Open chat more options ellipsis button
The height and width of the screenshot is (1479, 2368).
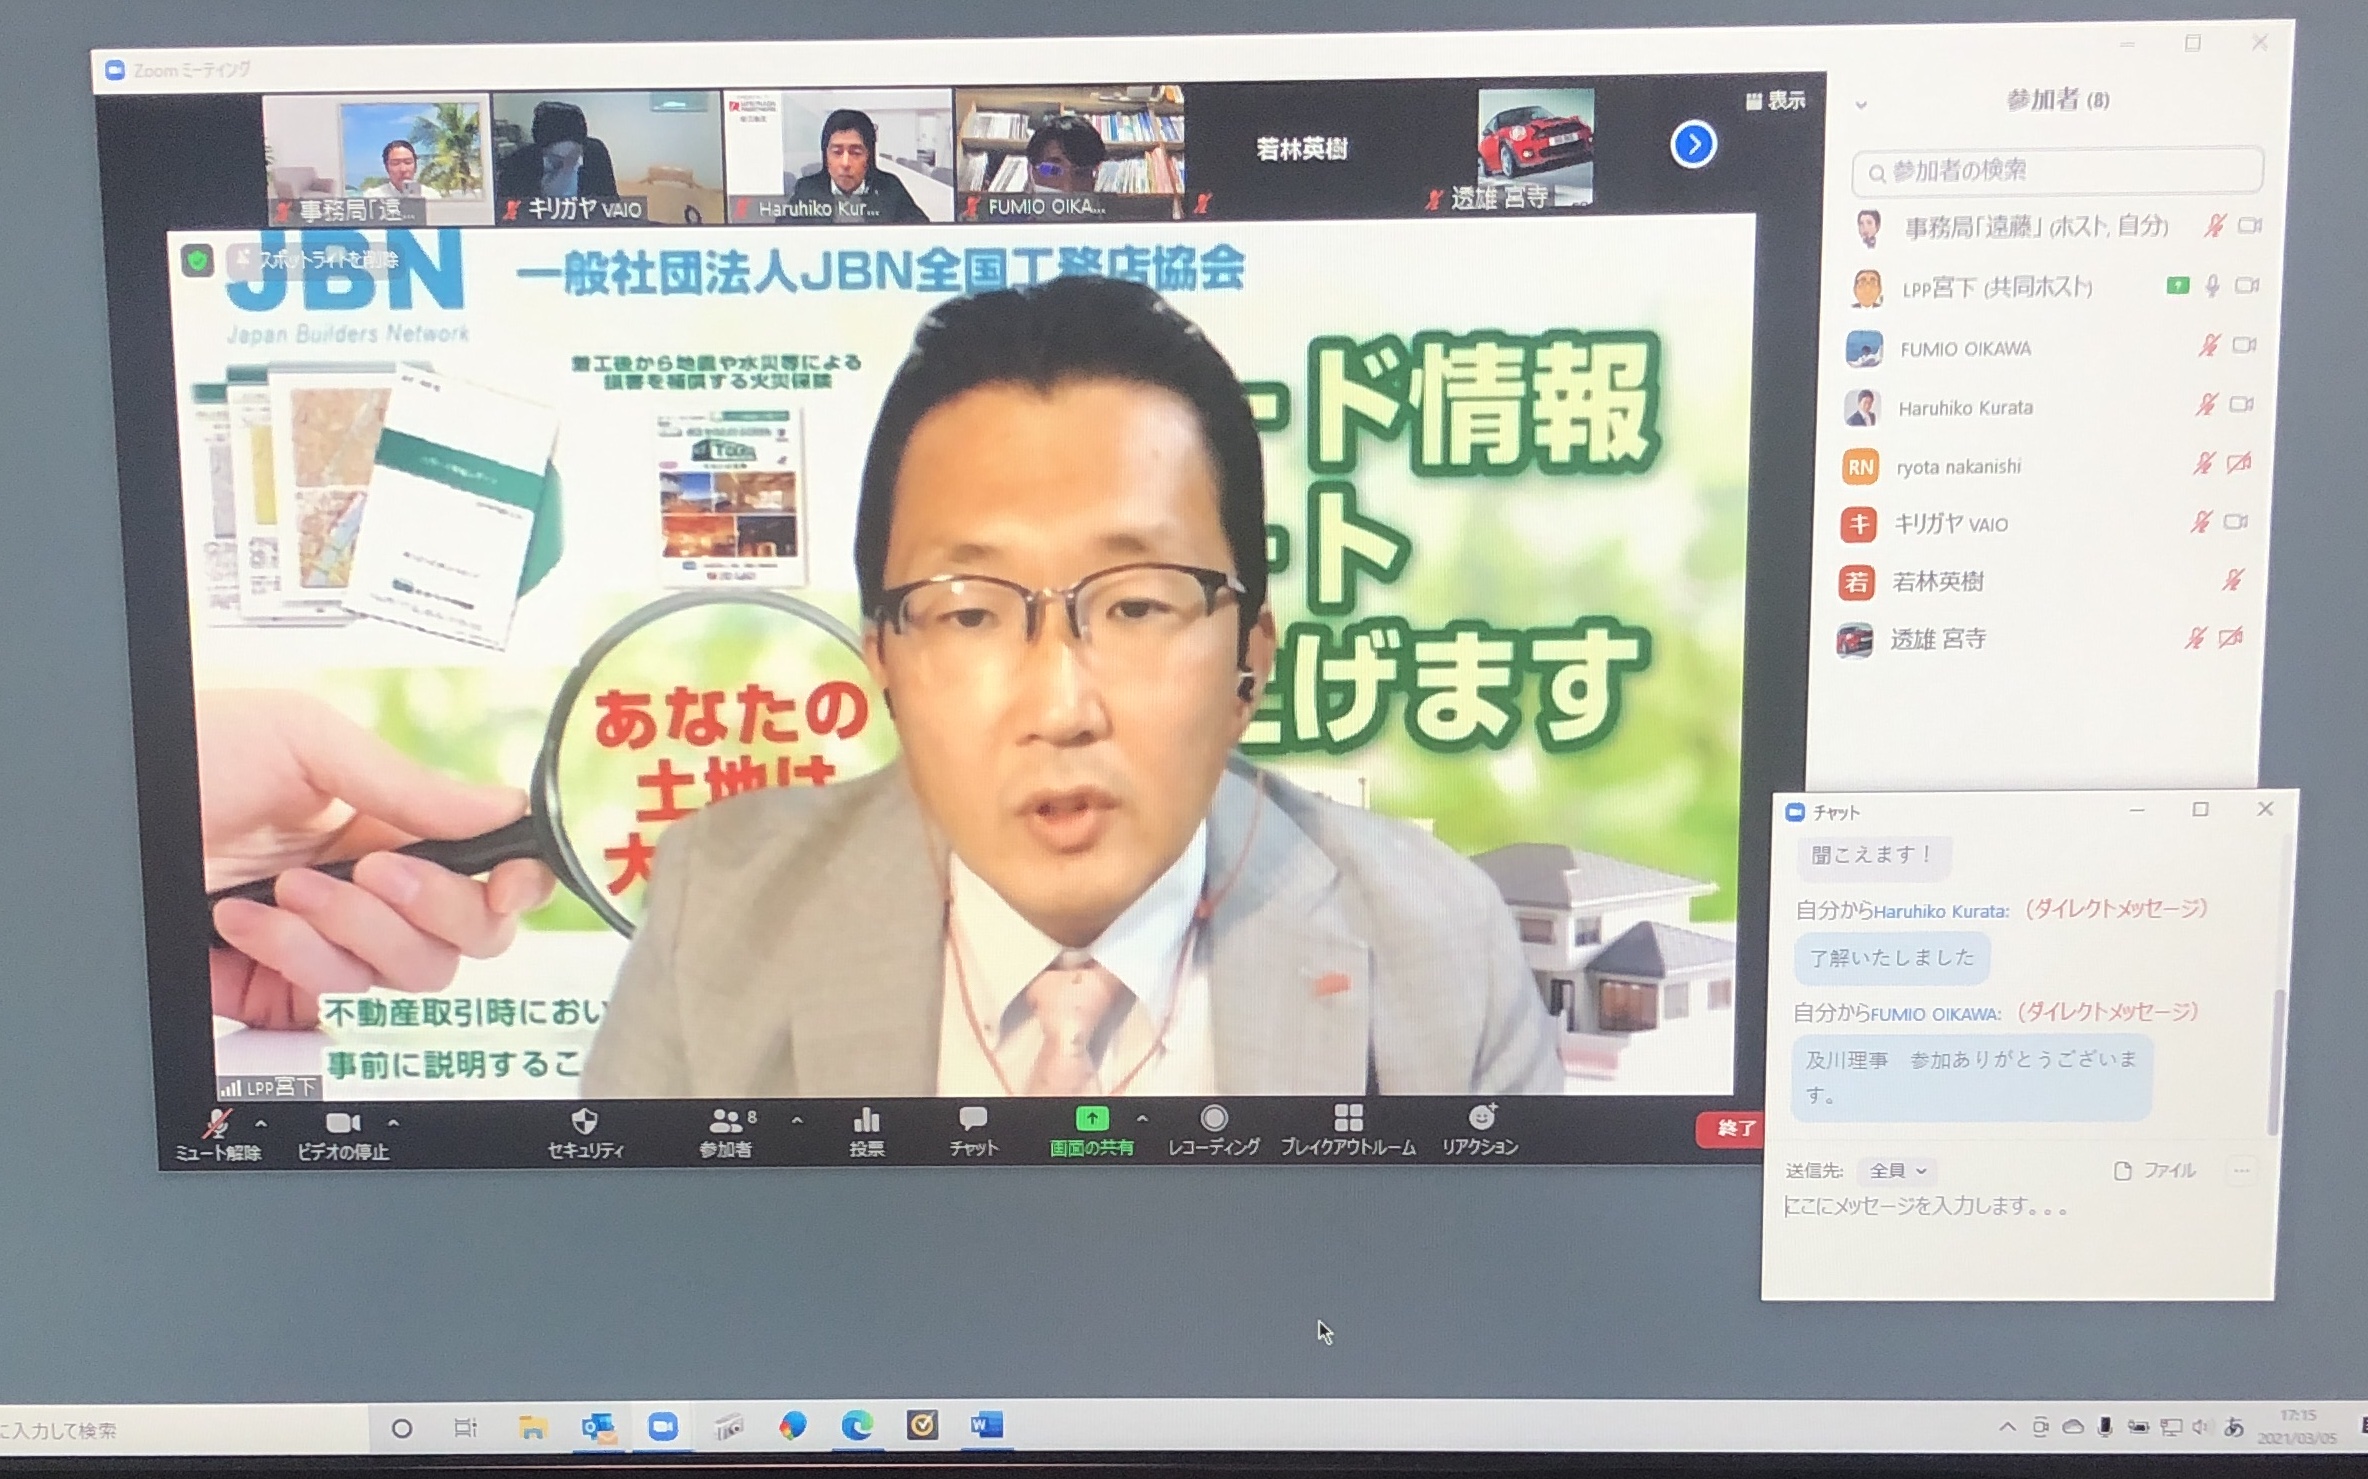point(2242,1170)
